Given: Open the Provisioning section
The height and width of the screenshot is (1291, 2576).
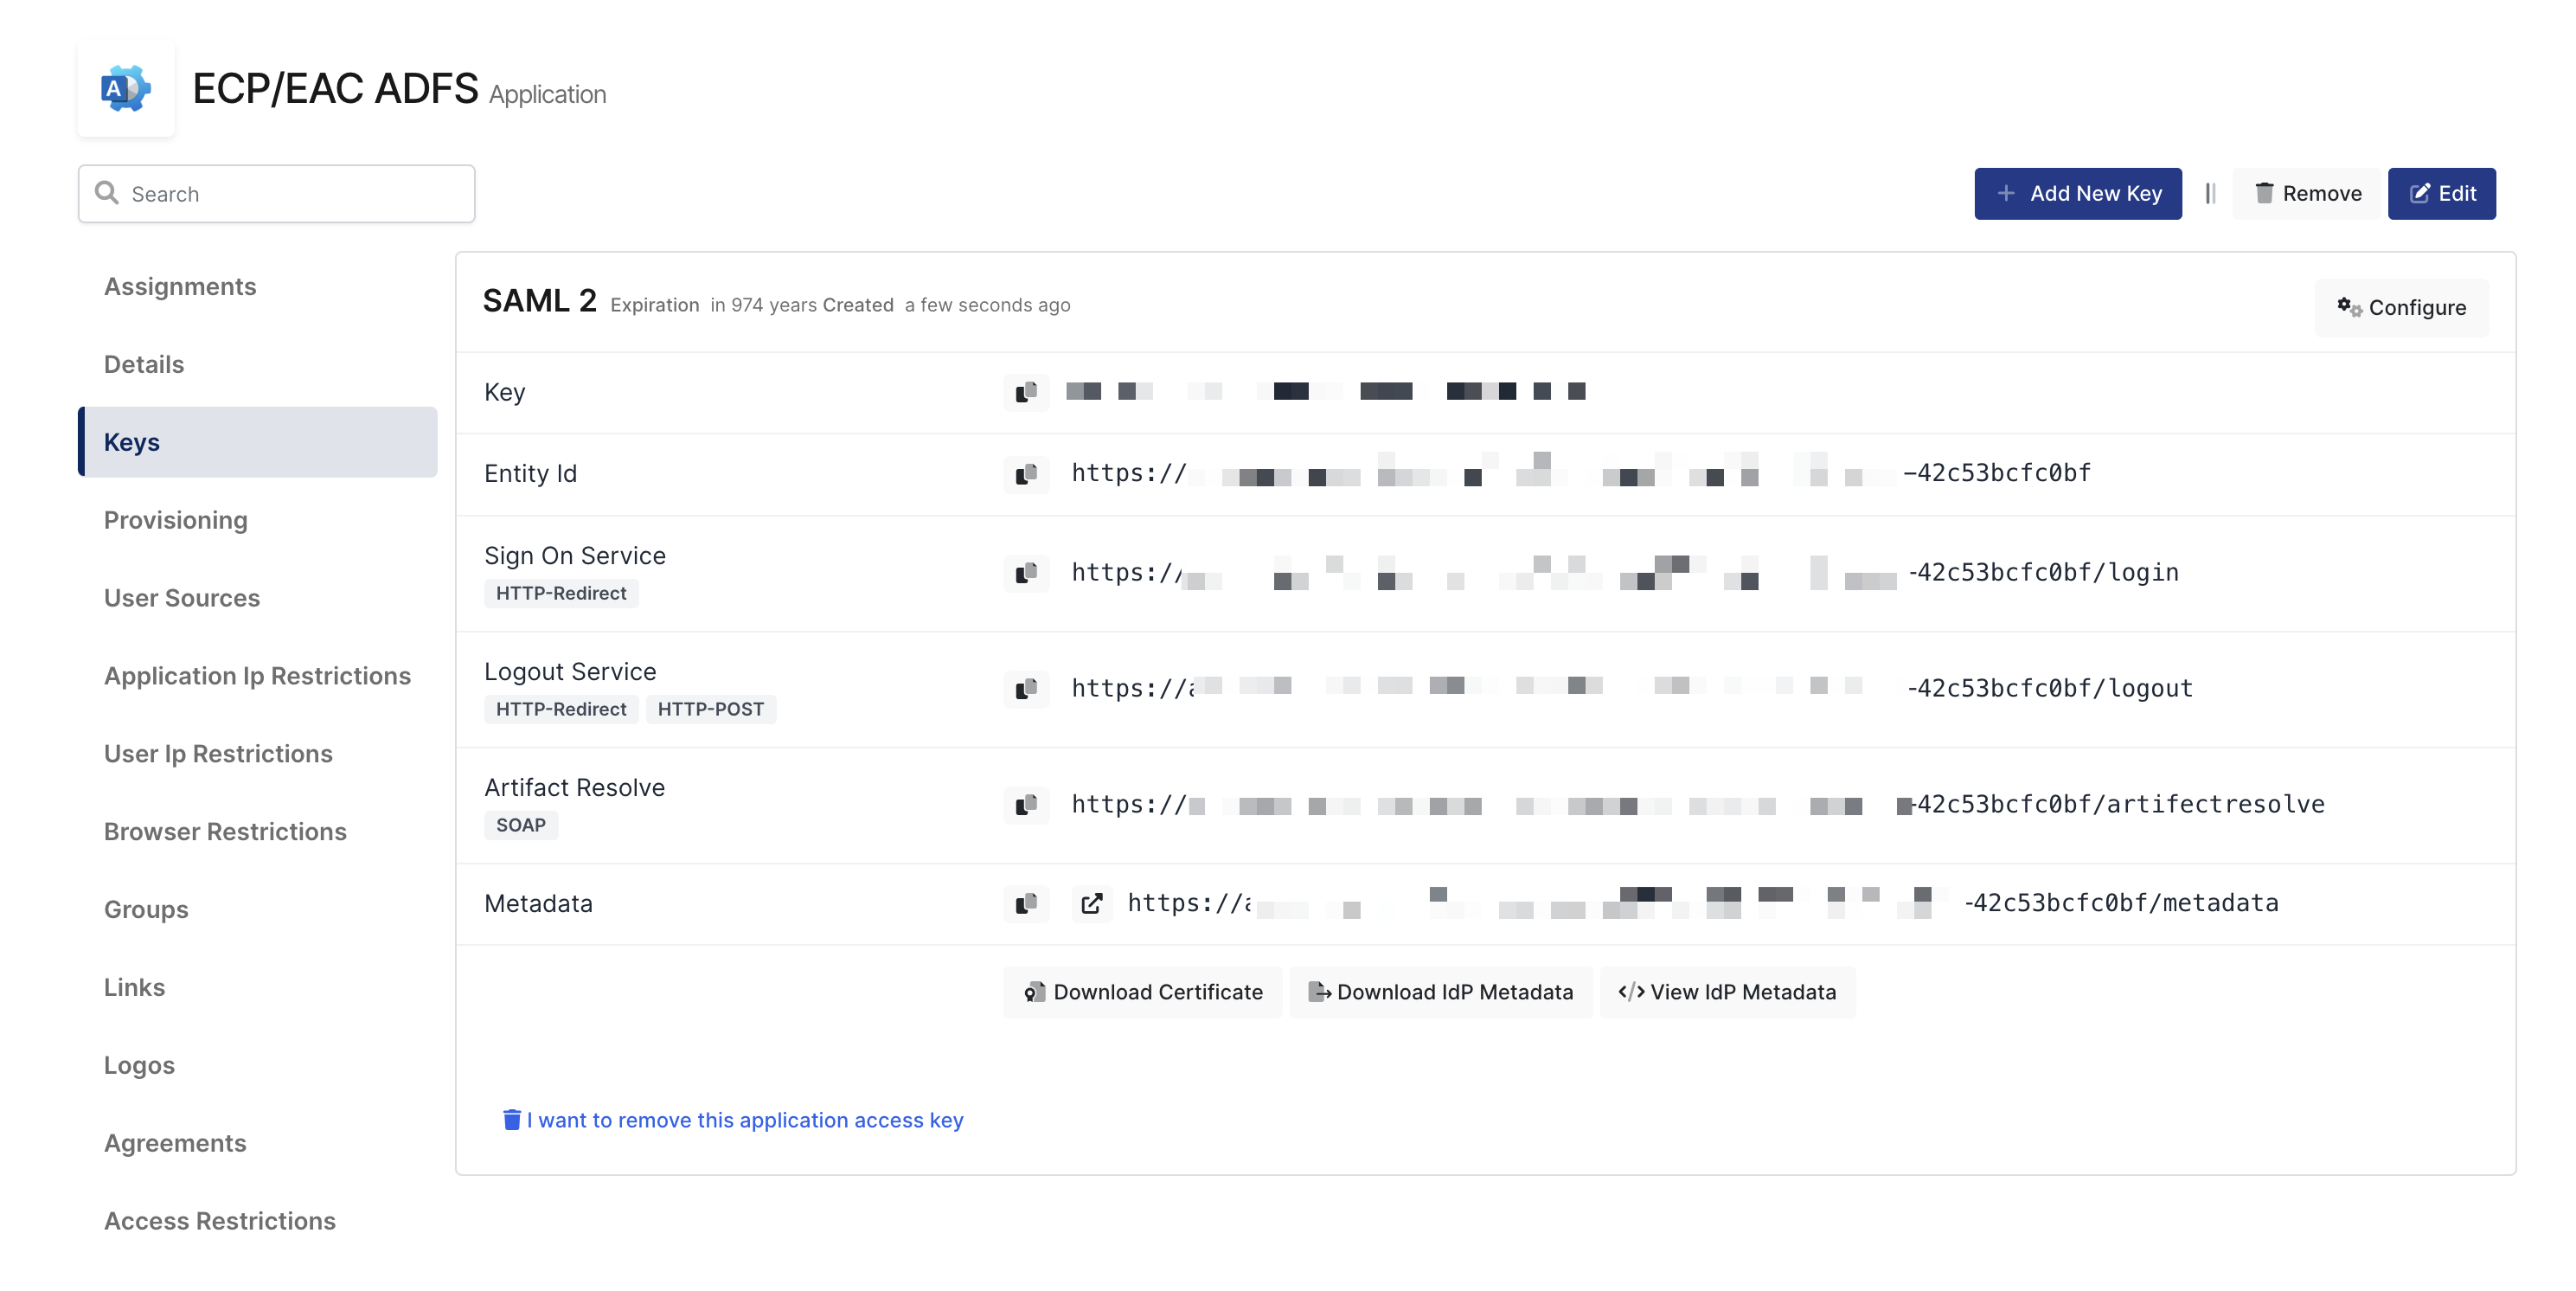Looking at the screenshot, I should (175, 518).
